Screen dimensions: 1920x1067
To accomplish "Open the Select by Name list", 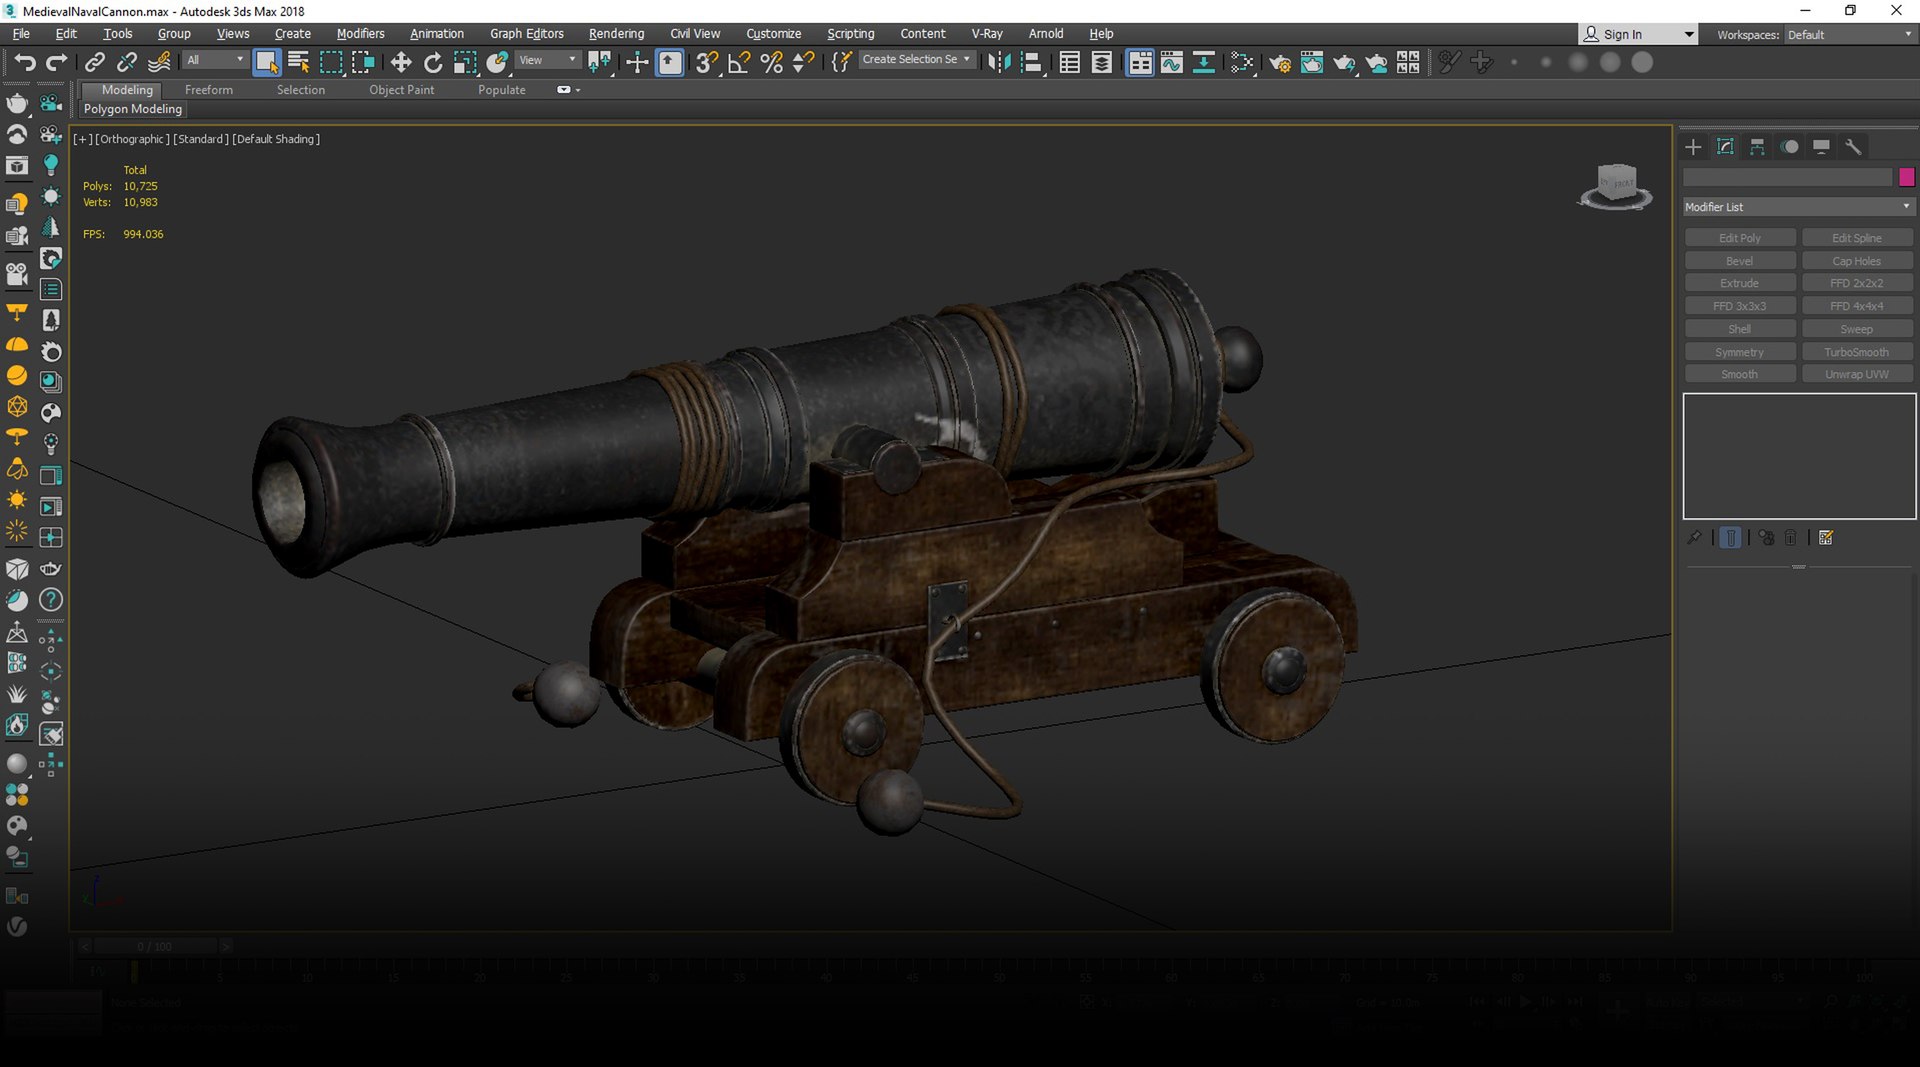I will 298,63.
